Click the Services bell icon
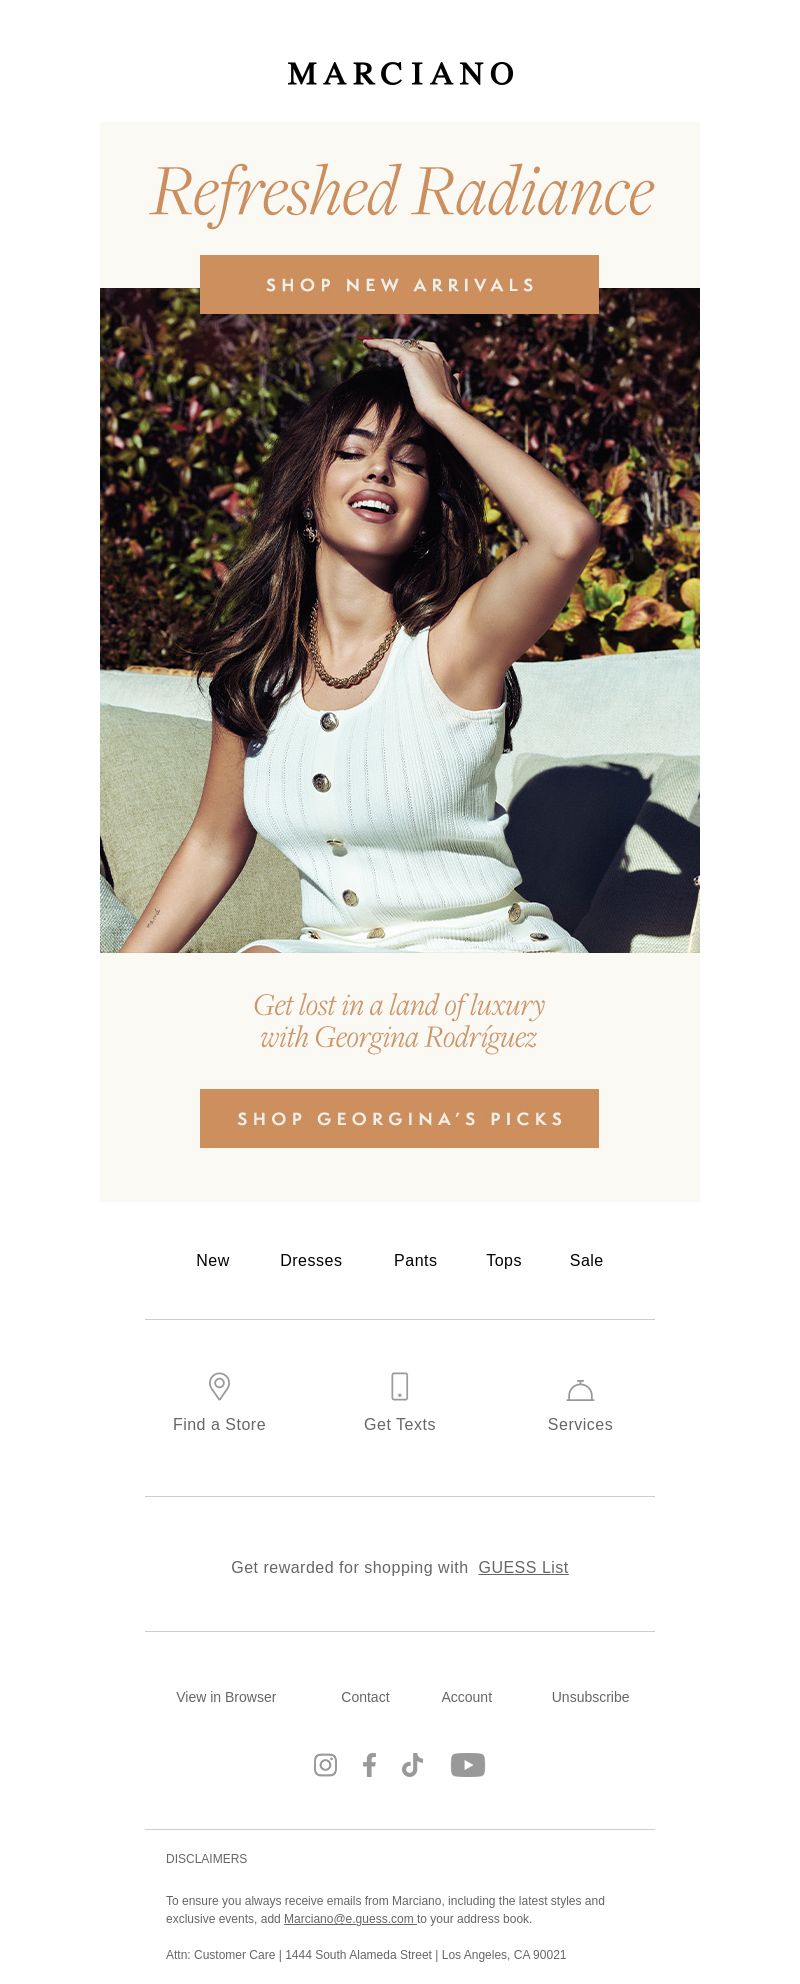Image resolution: width=800 pixels, height=1984 pixels. click(x=580, y=1390)
